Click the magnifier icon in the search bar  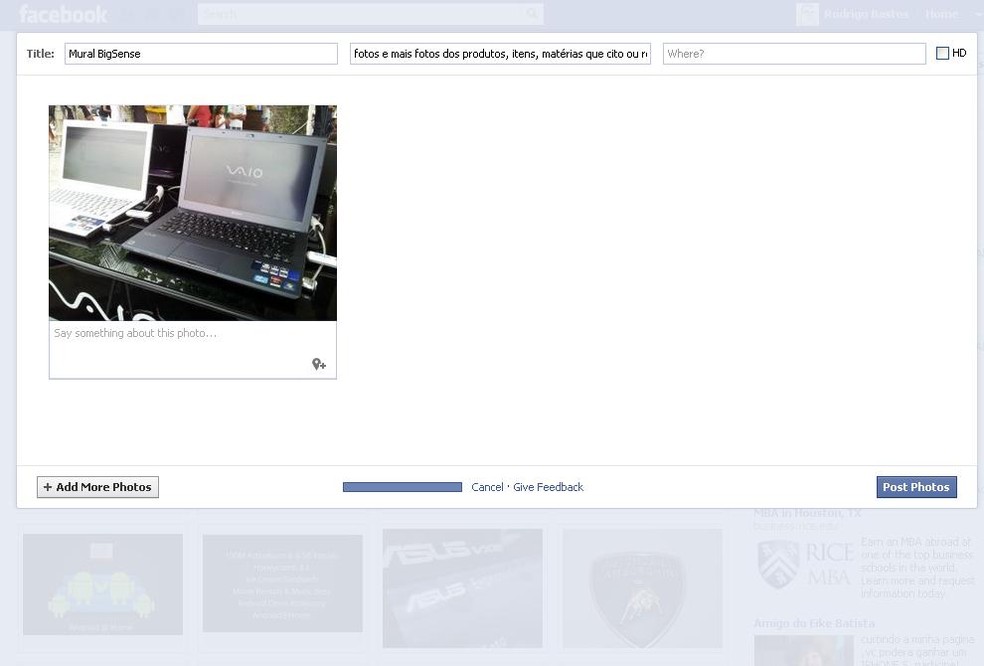coord(531,13)
